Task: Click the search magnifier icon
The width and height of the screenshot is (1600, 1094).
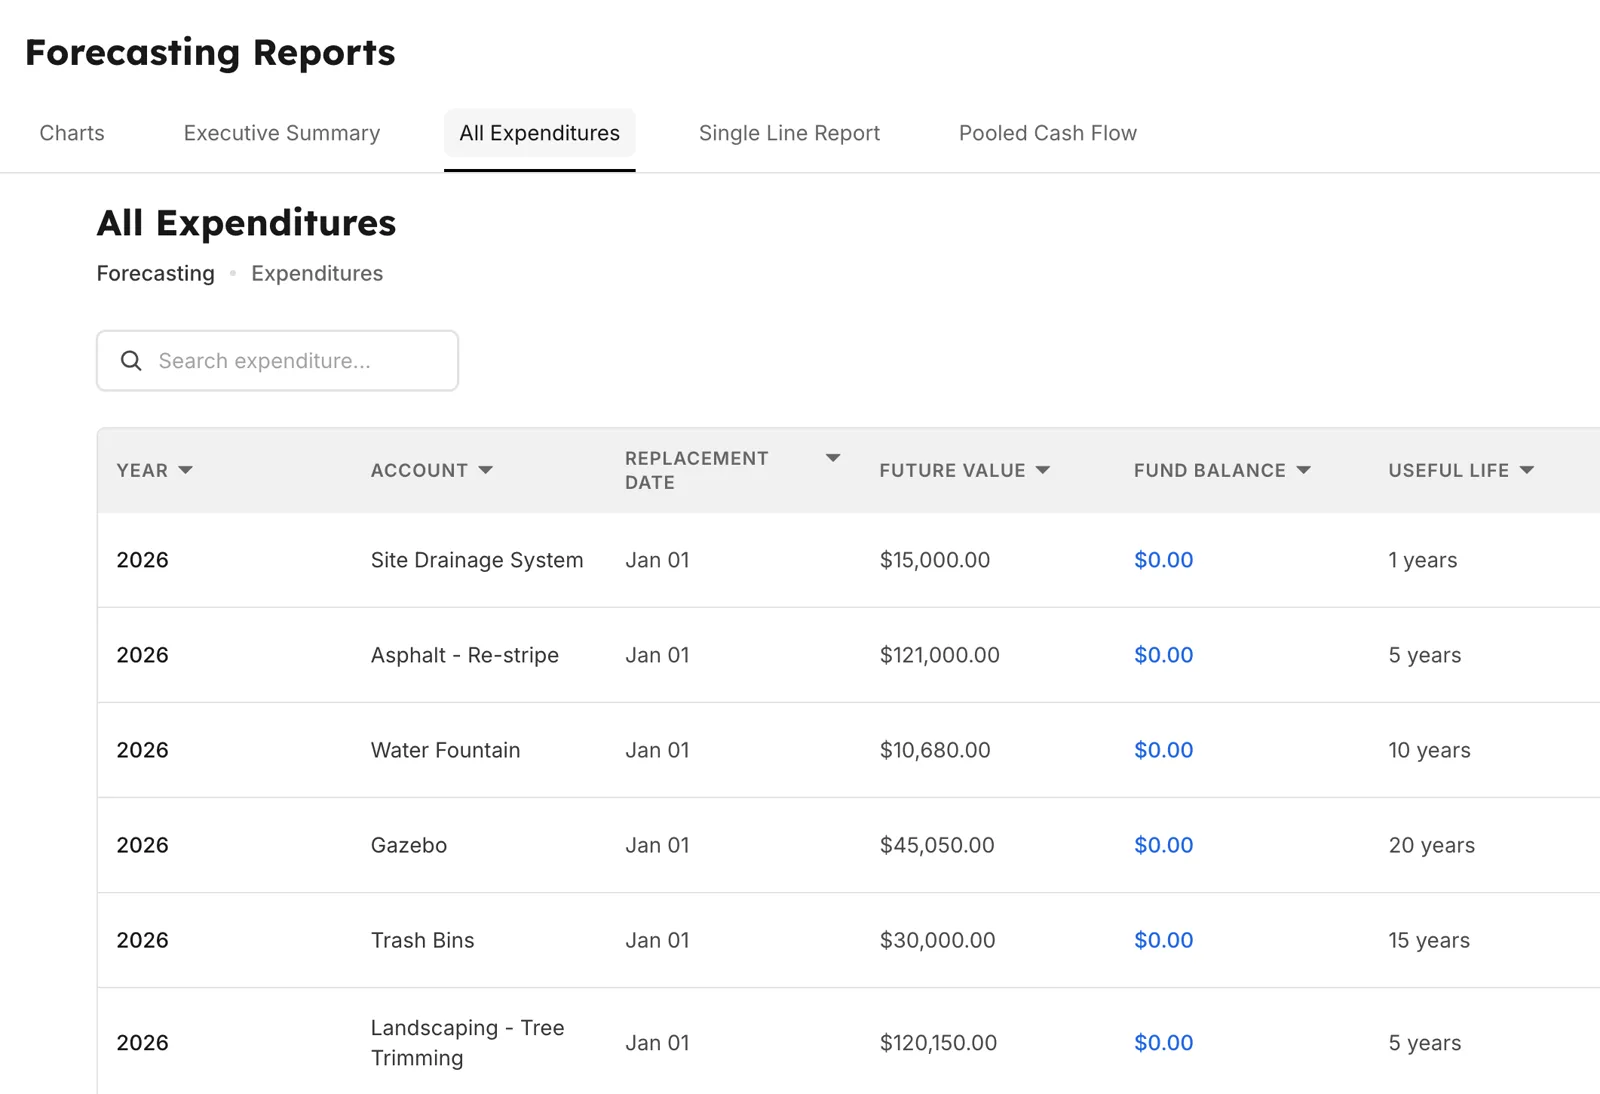Action: (x=131, y=361)
